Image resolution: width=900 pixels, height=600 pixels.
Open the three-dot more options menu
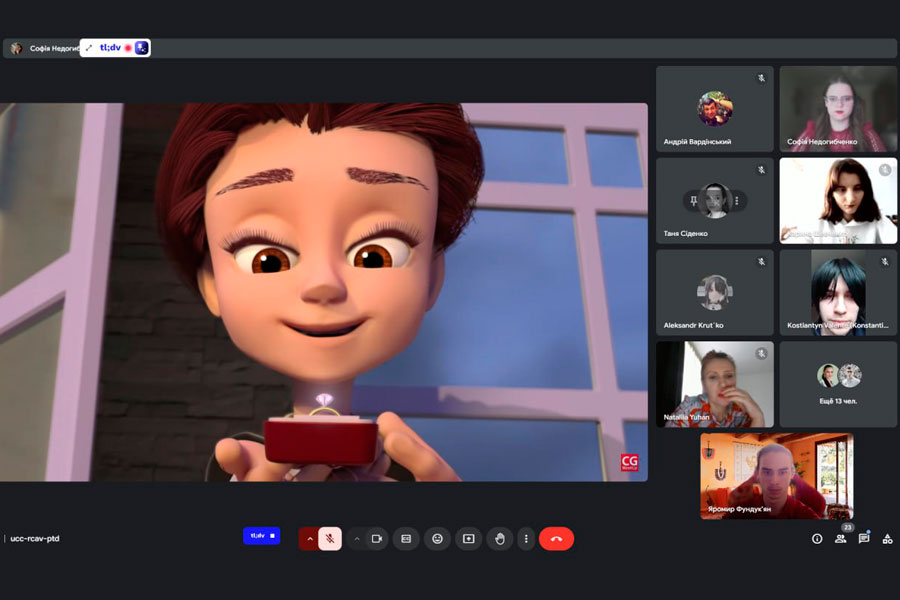click(526, 539)
